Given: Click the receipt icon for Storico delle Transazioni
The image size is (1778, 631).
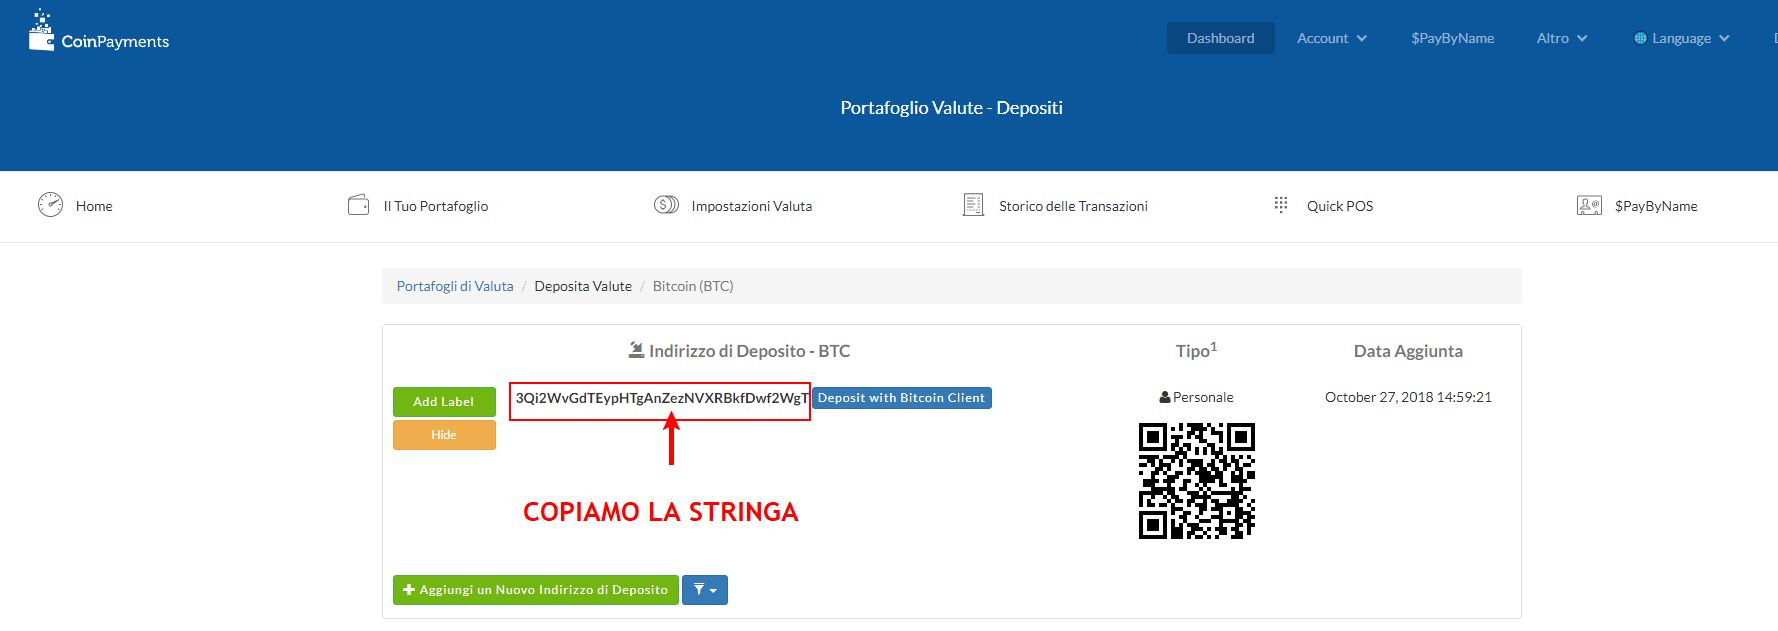Looking at the screenshot, I should pyautogui.click(x=973, y=205).
